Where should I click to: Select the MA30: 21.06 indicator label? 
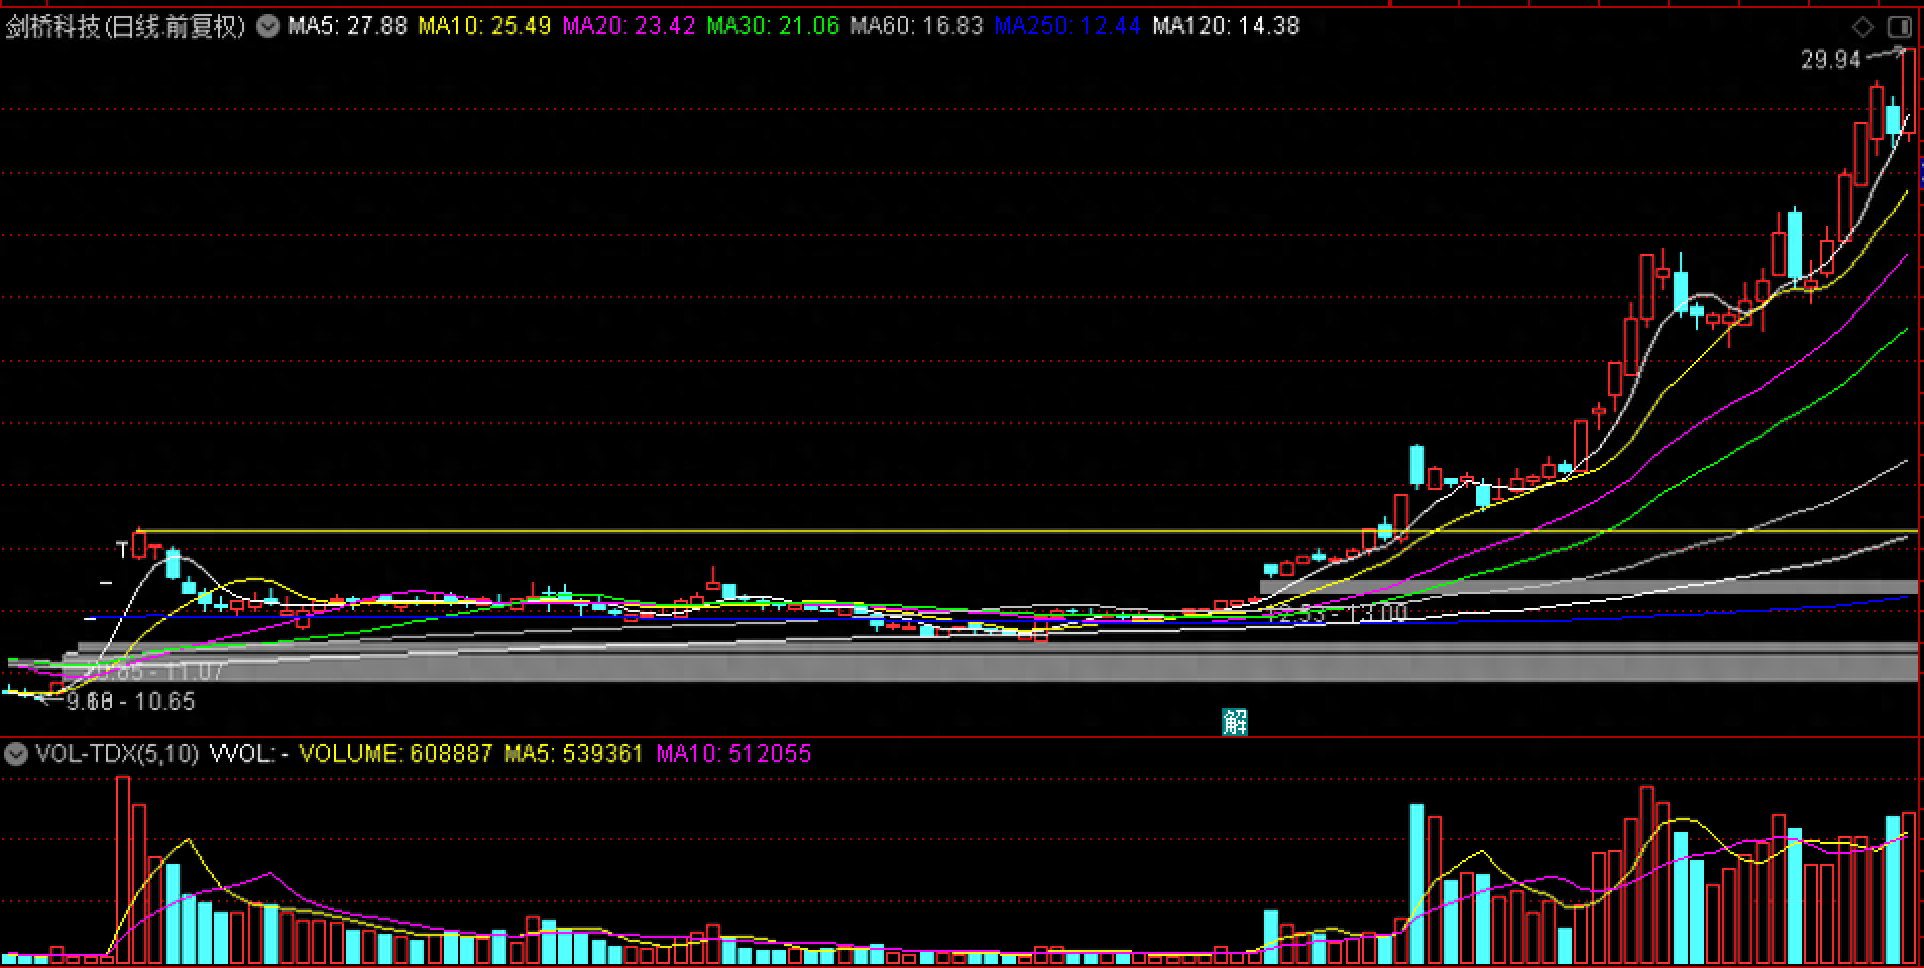coord(772,26)
